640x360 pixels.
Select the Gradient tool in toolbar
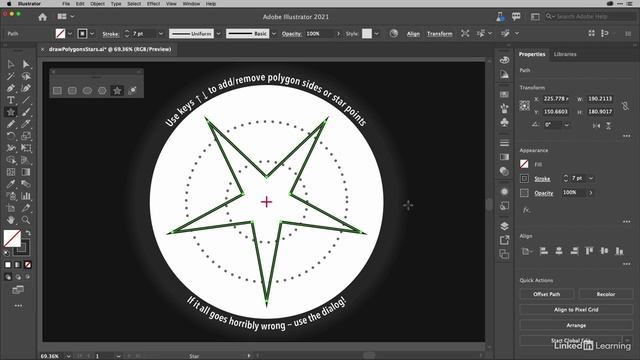[26, 172]
